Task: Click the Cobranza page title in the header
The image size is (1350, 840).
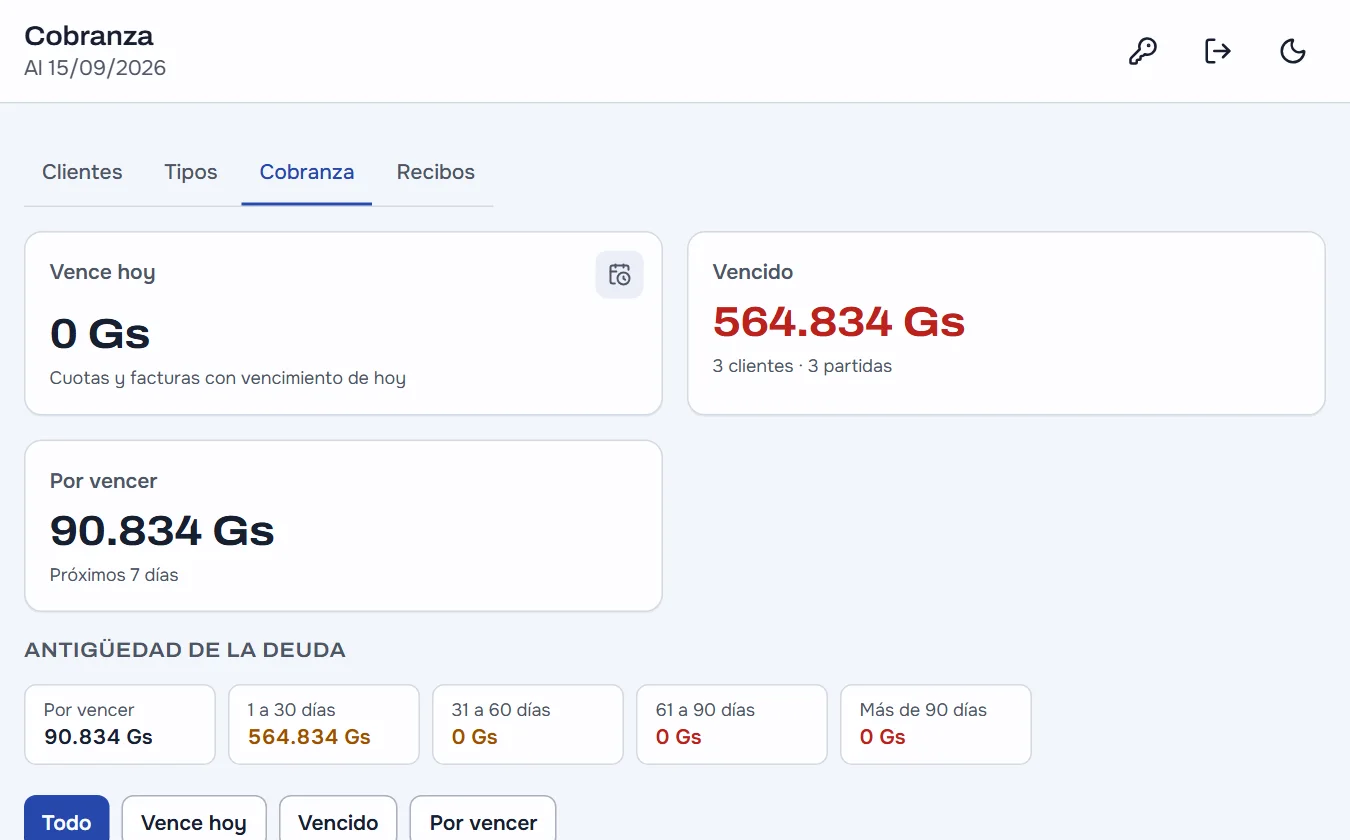Action: (89, 36)
